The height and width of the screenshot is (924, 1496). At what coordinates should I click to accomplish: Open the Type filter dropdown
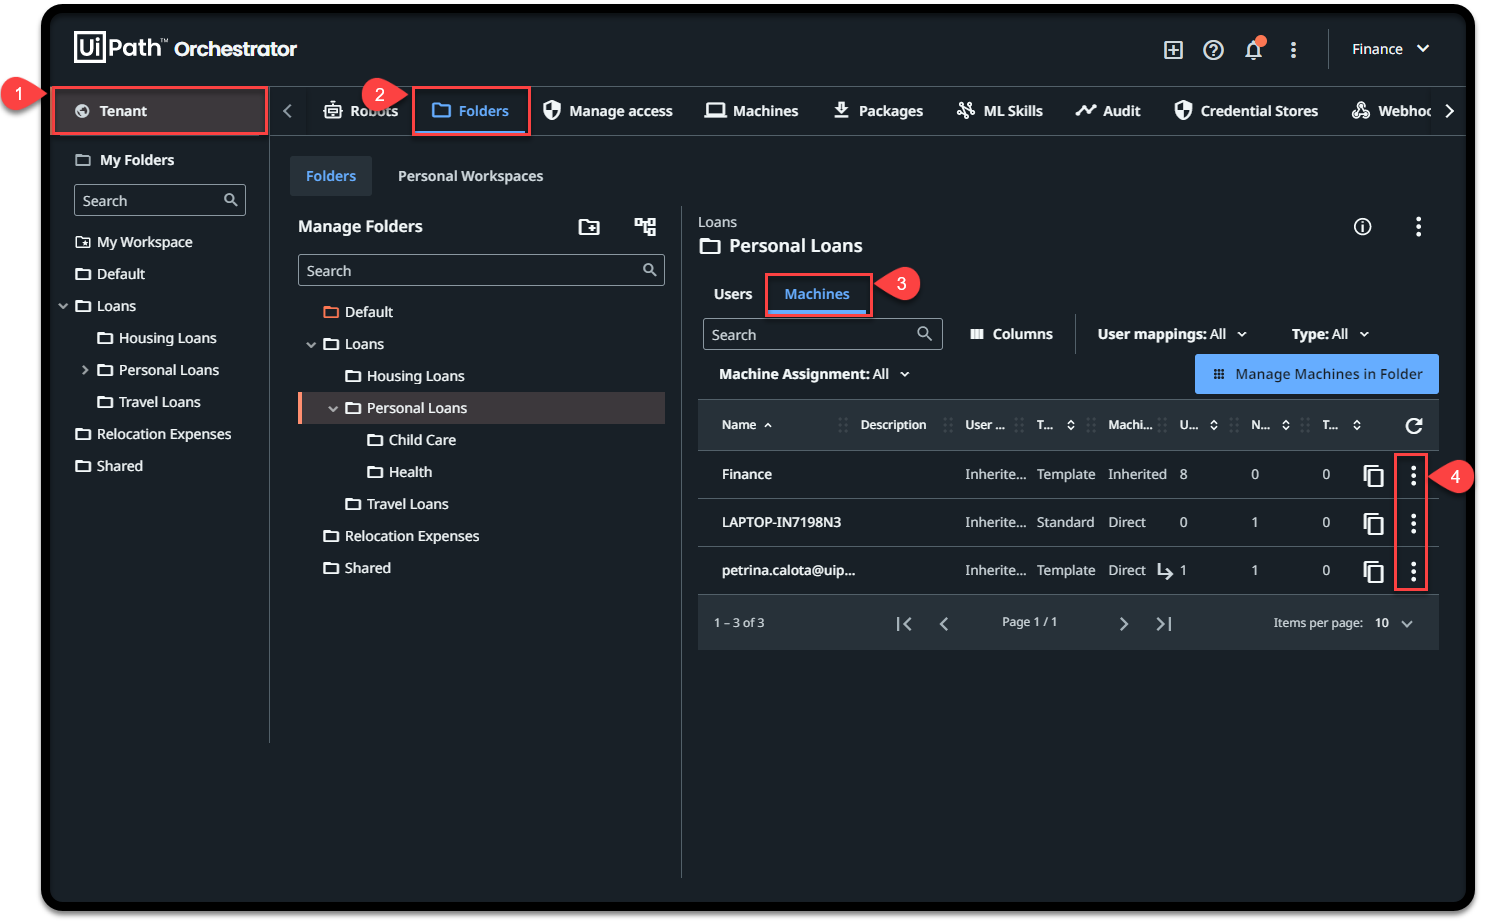tap(1329, 334)
